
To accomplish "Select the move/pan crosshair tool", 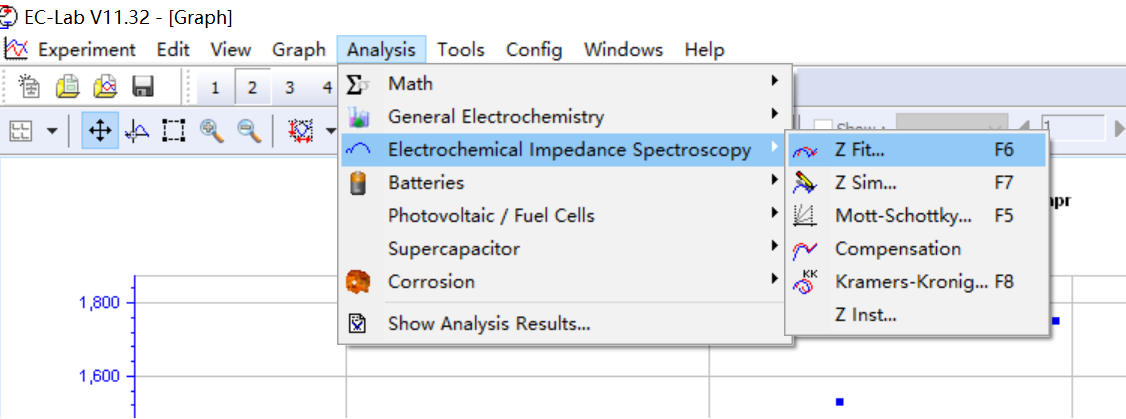I will tap(99, 131).
